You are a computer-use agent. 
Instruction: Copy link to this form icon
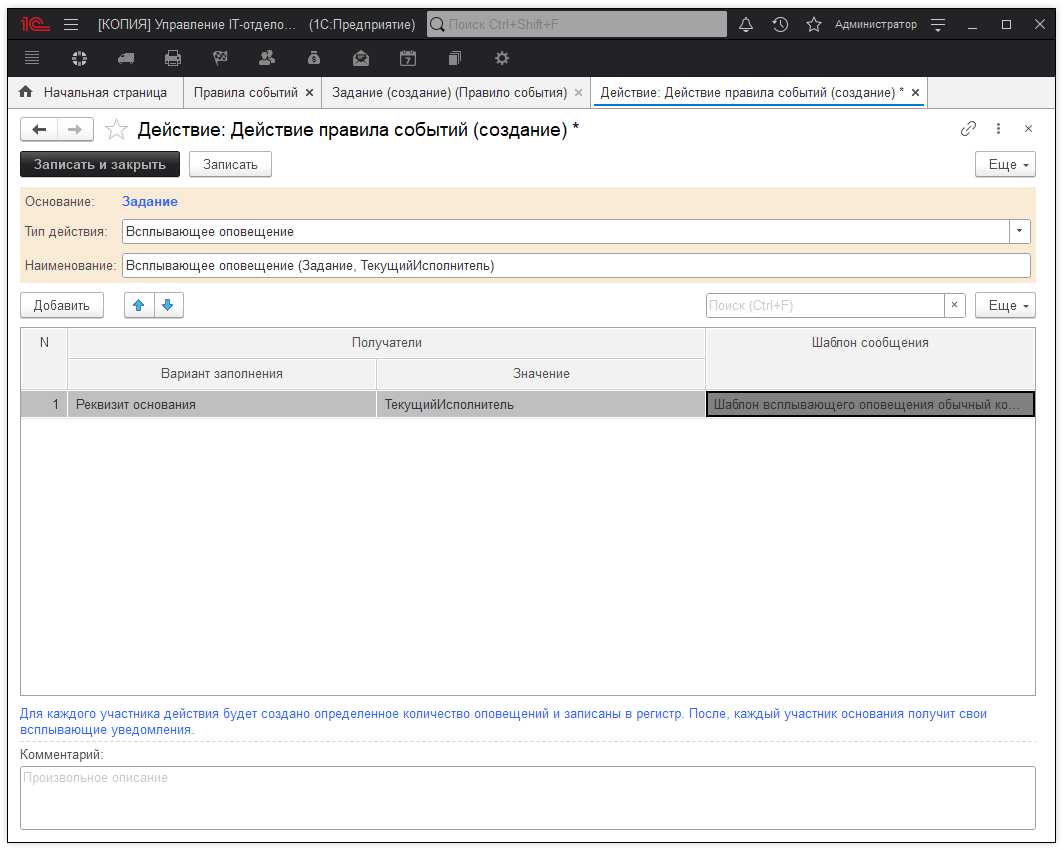[968, 129]
